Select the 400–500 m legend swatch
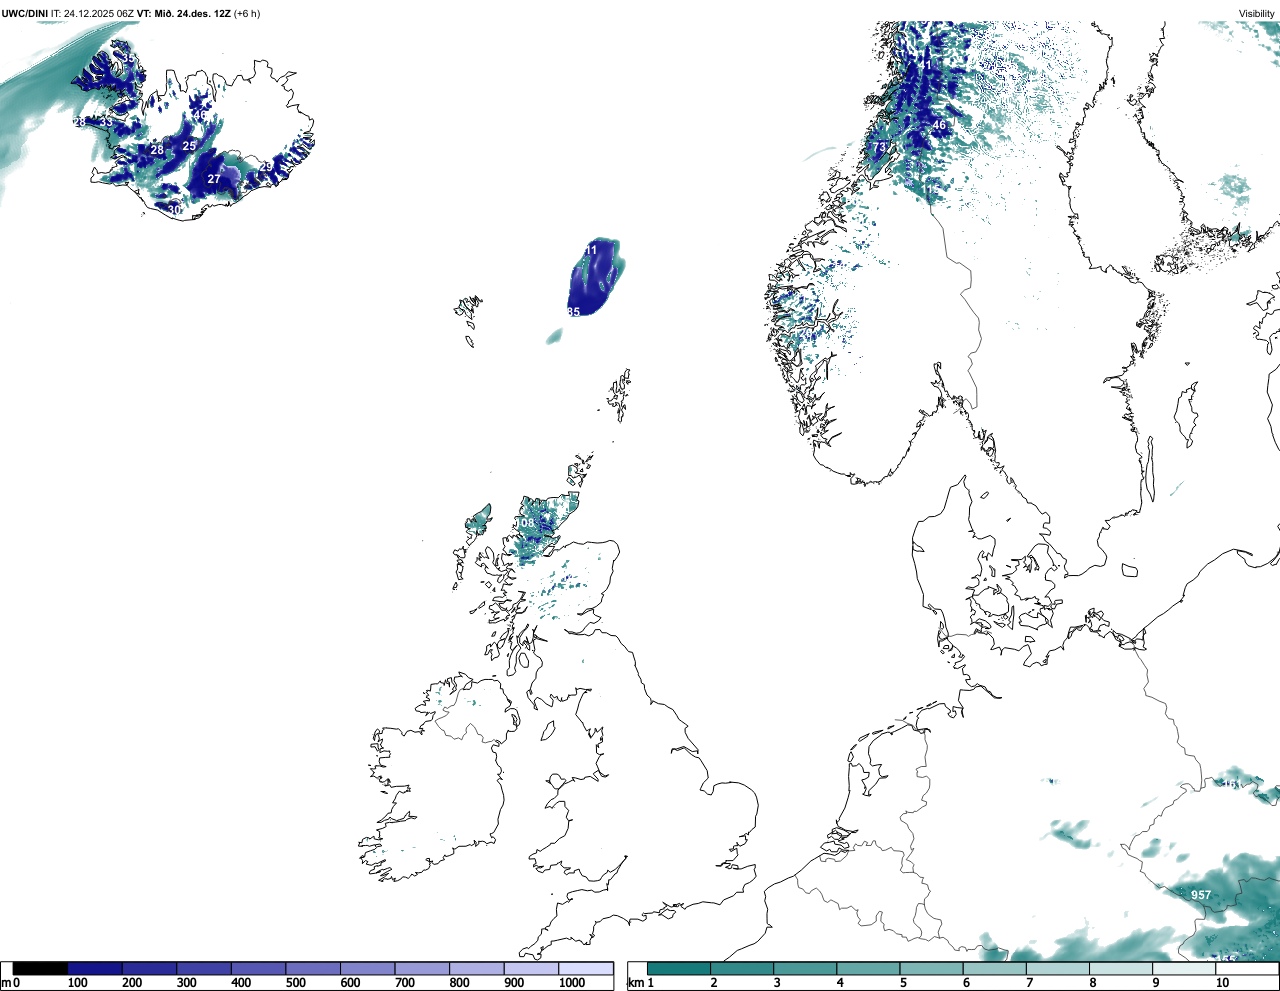This screenshot has width=1280, height=991. (x=259, y=968)
